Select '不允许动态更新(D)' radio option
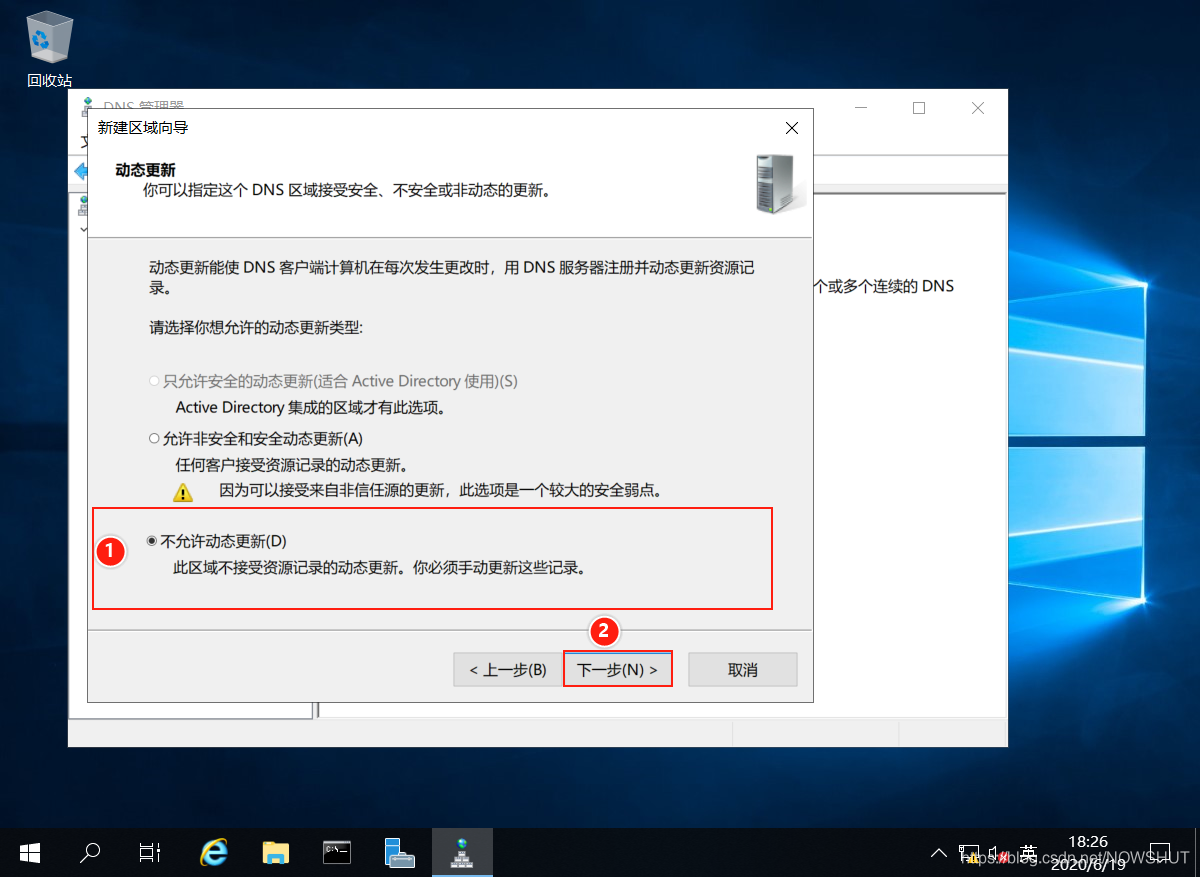Screen dimensions: 1200x877 coord(153,541)
